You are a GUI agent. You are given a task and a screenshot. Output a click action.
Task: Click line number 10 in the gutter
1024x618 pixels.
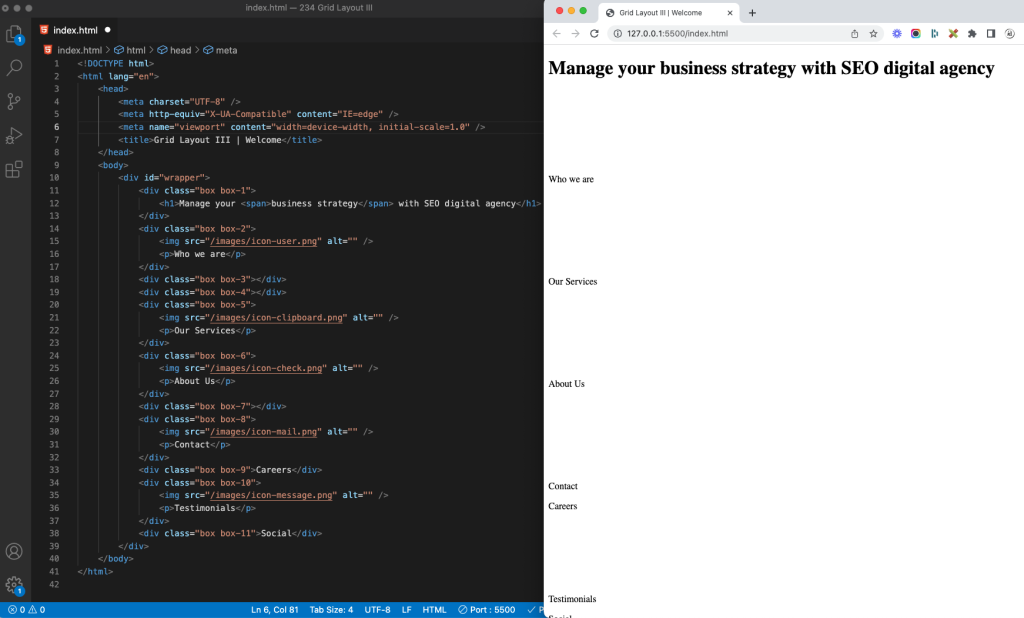click(x=54, y=178)
